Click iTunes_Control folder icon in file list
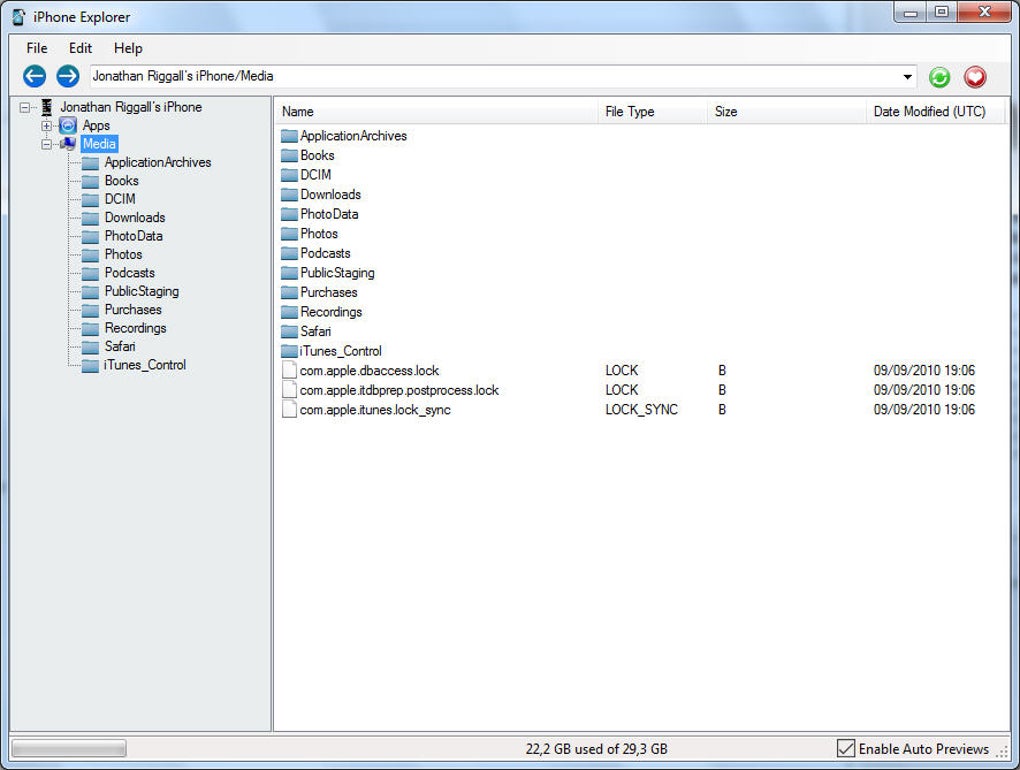 point(289,351)
